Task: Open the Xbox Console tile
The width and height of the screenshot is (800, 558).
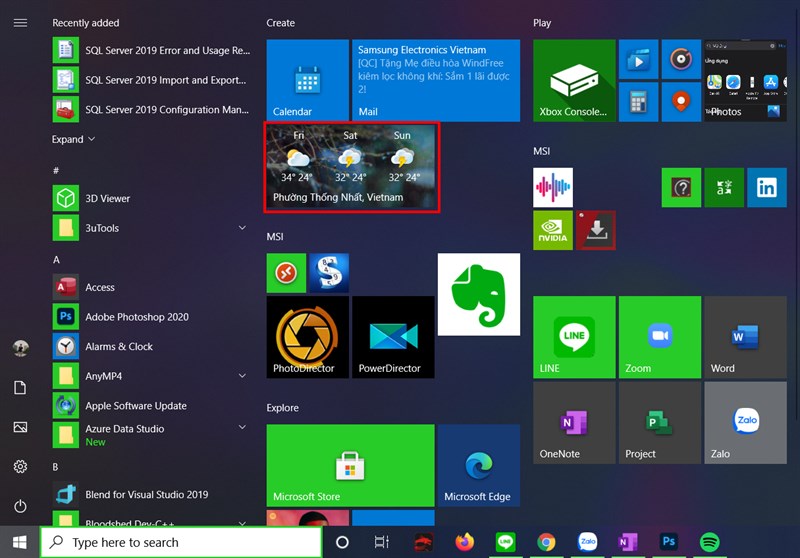Action: pyautogui.click(x=574, y=81)
